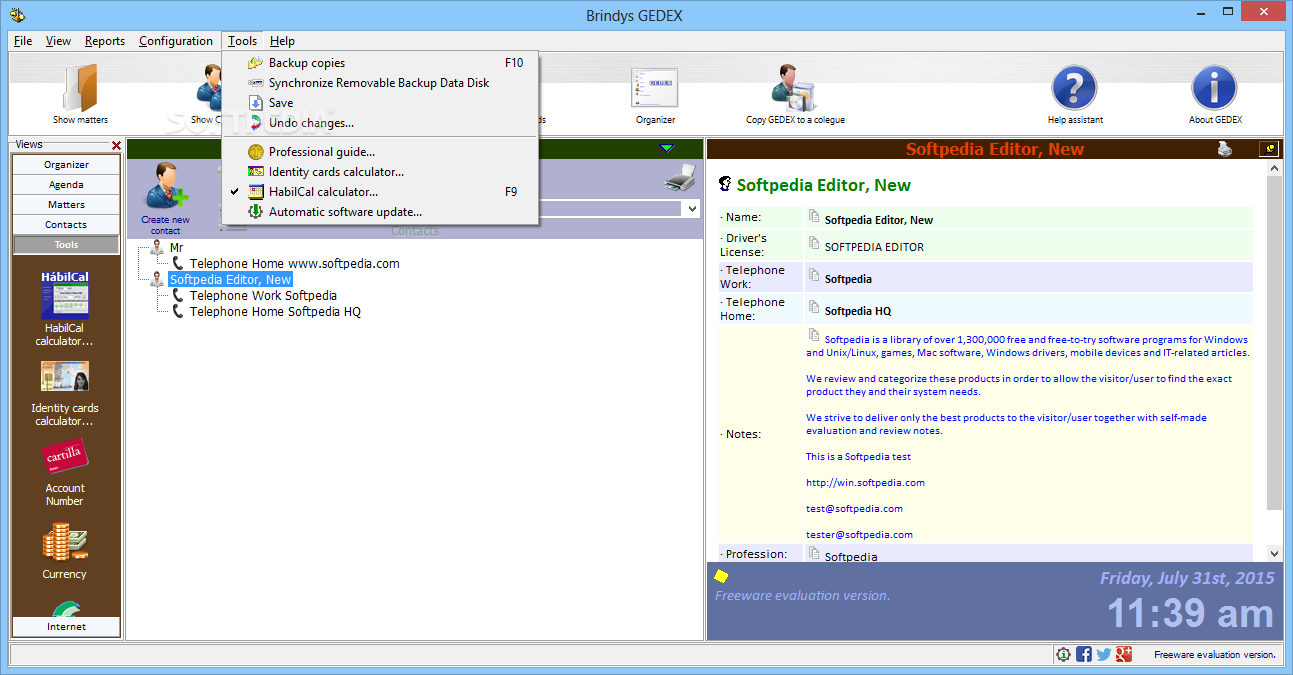Viewport: 1293px width, 675px height.
Task: Click Copy GEDEX to a colegue icon
Action: (x=795, y=88)
